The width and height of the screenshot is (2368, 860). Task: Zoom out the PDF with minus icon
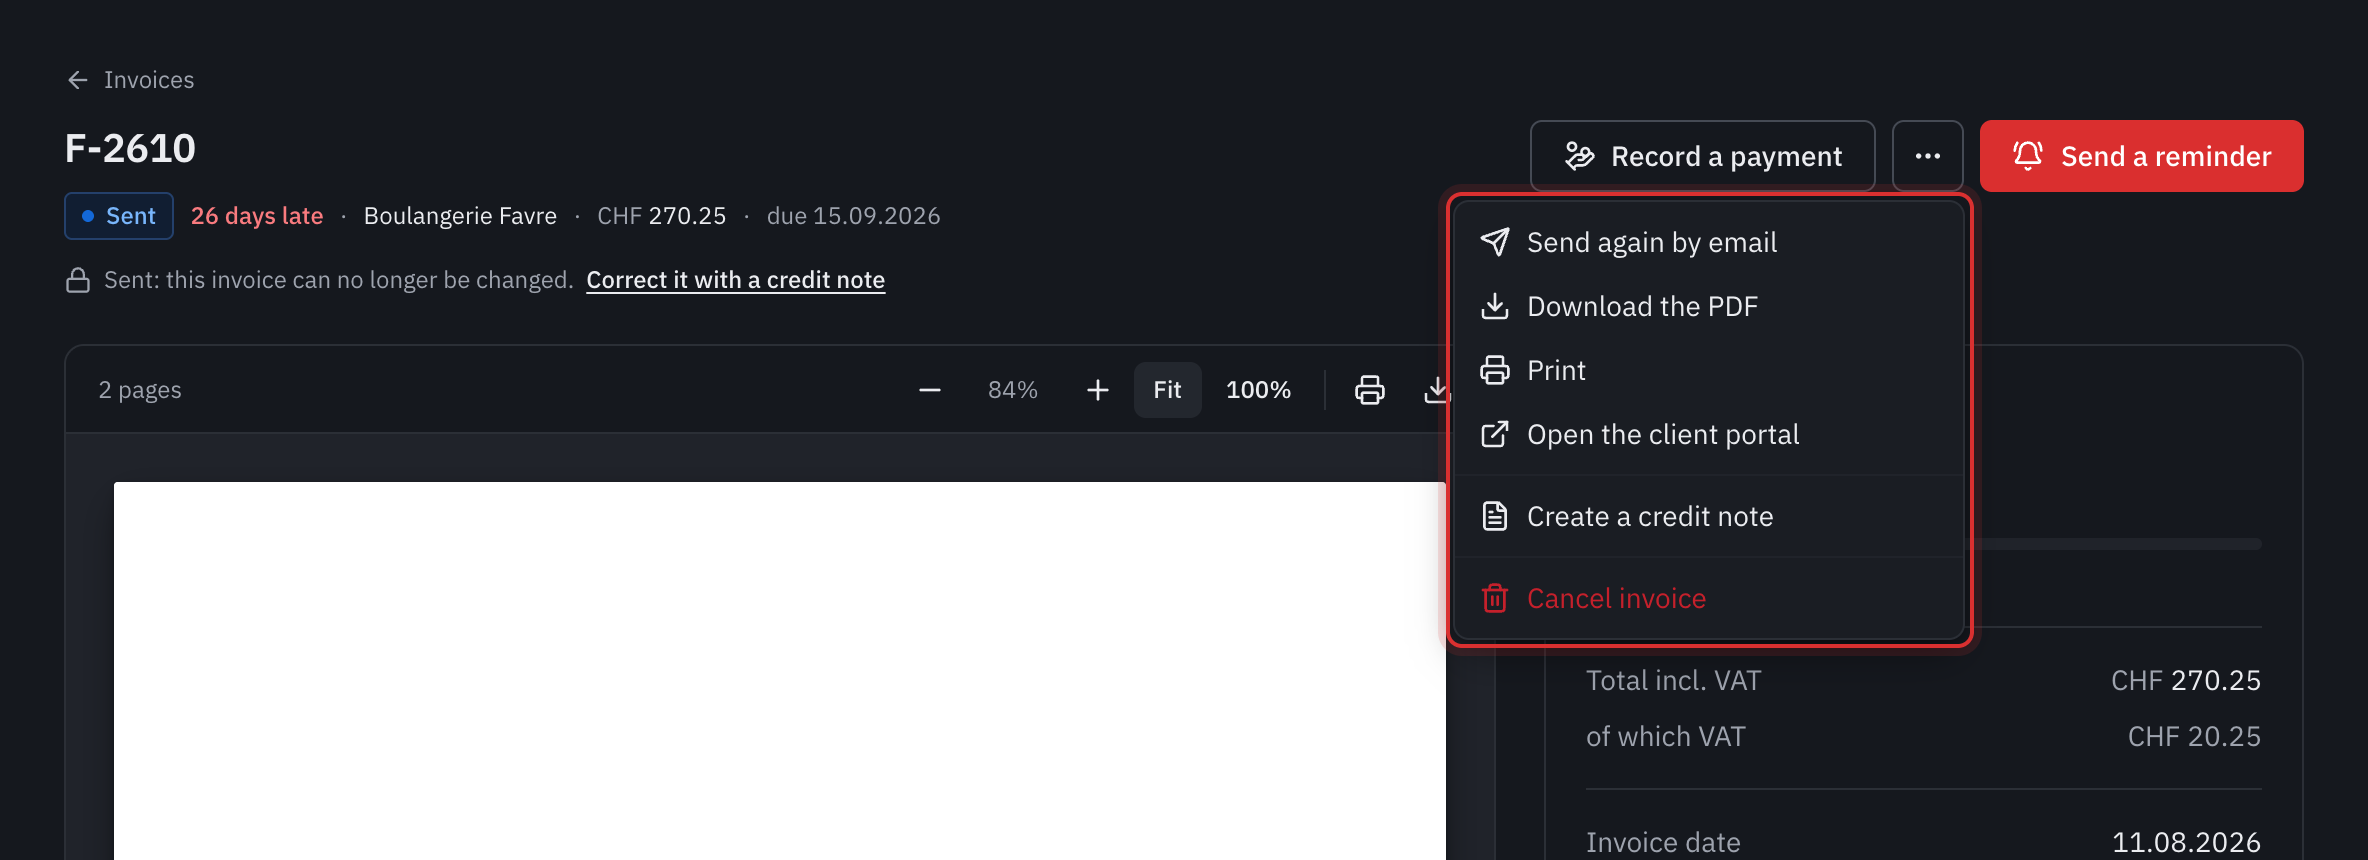coord(930,390)
